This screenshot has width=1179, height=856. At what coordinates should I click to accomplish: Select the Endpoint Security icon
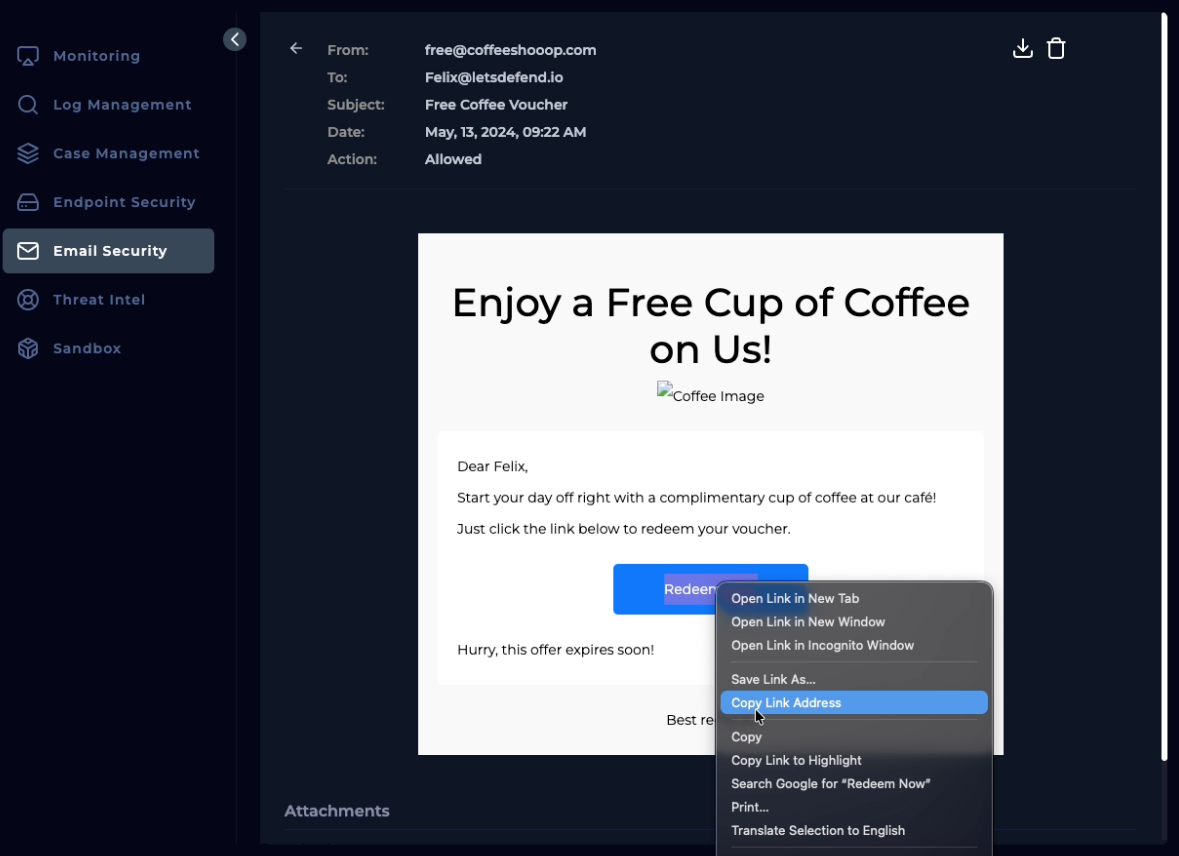click(x=28, y=202)
